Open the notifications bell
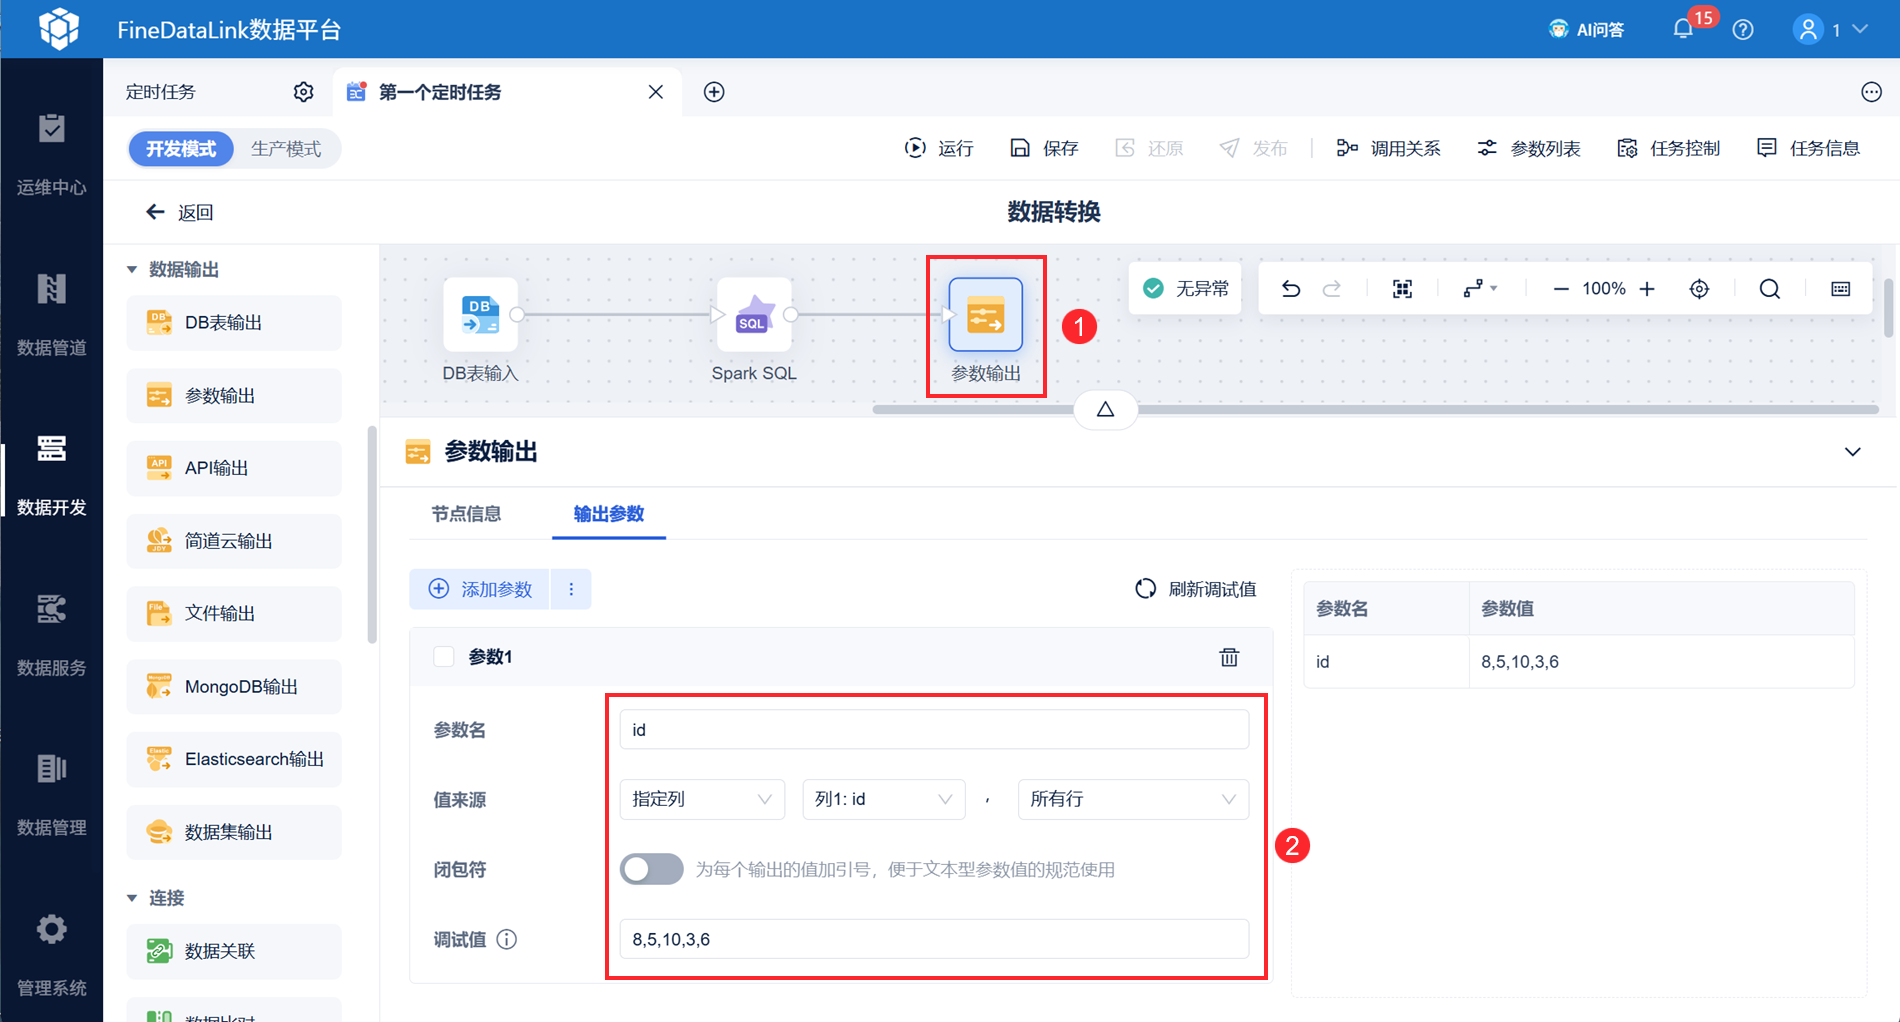 point(1683,29)
